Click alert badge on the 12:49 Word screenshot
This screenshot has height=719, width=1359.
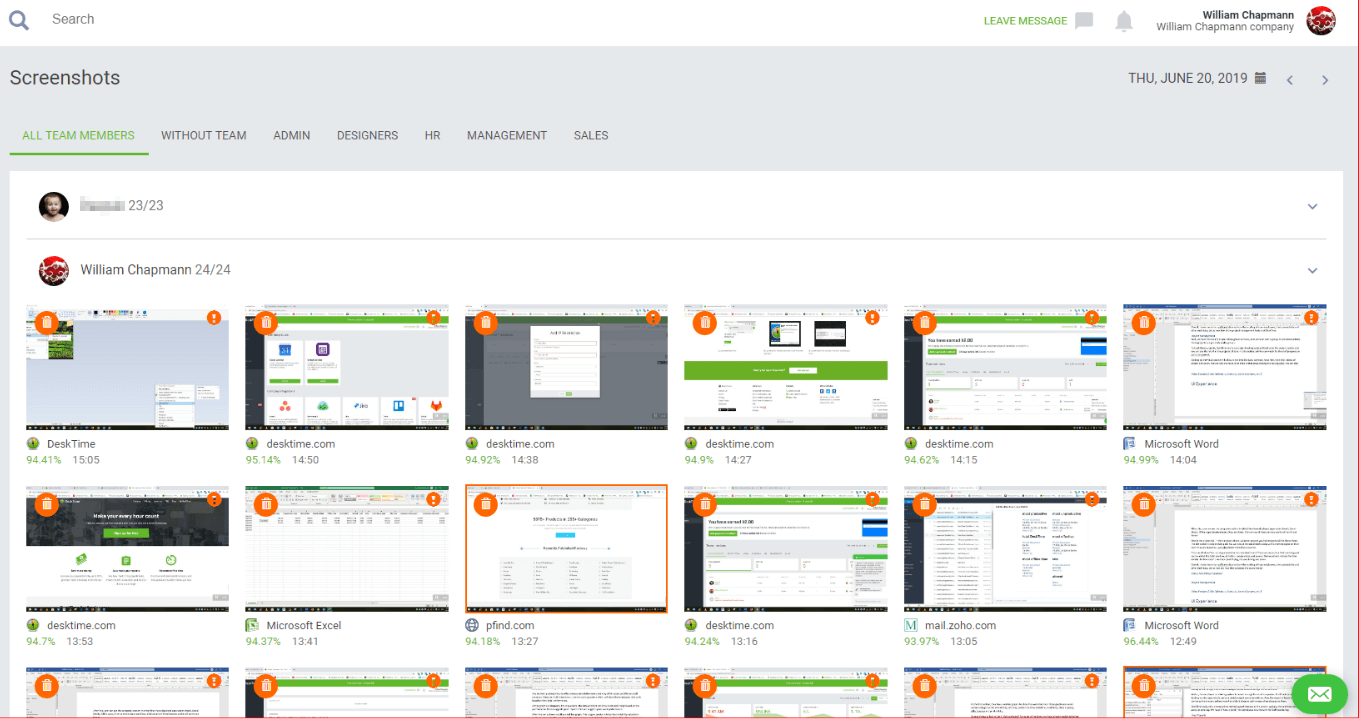[1311, 499]
